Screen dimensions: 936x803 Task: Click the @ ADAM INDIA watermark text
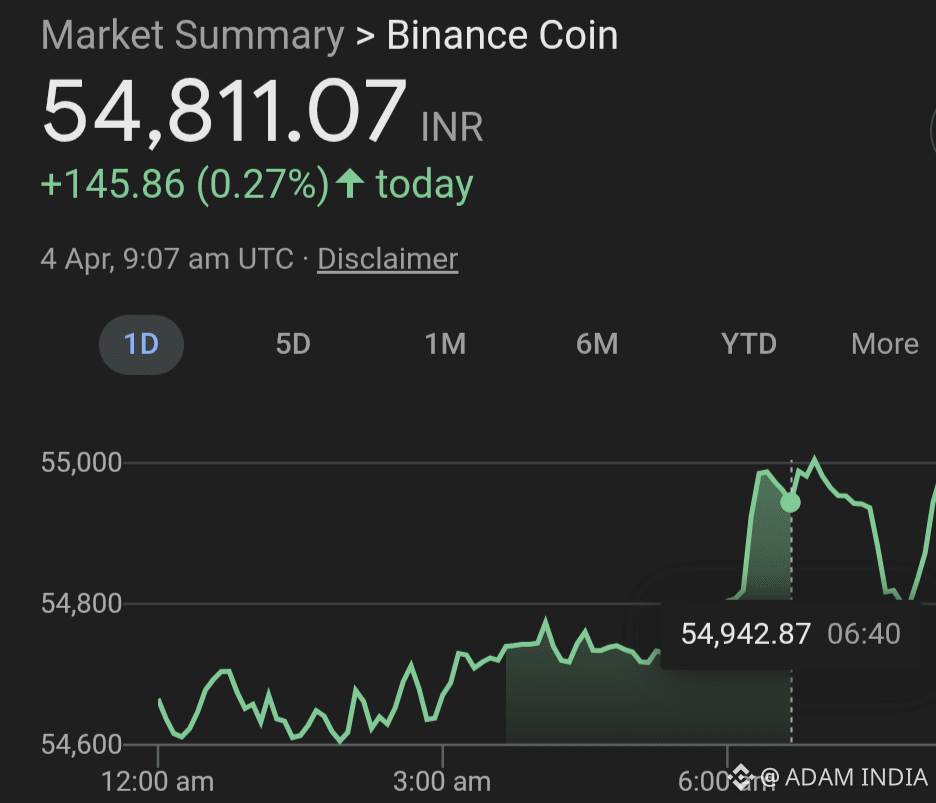pos(844,777)
